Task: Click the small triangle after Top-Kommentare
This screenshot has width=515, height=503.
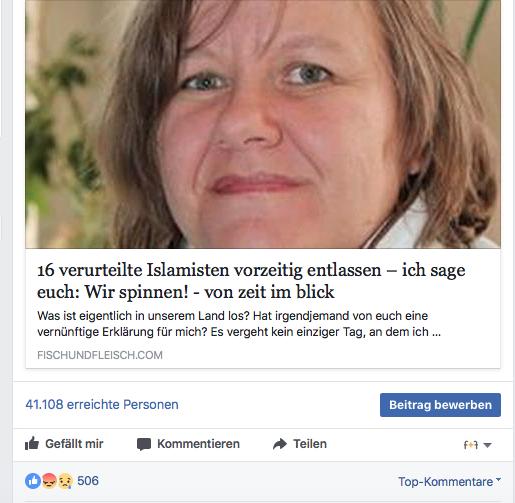Action: pos(498,479)
